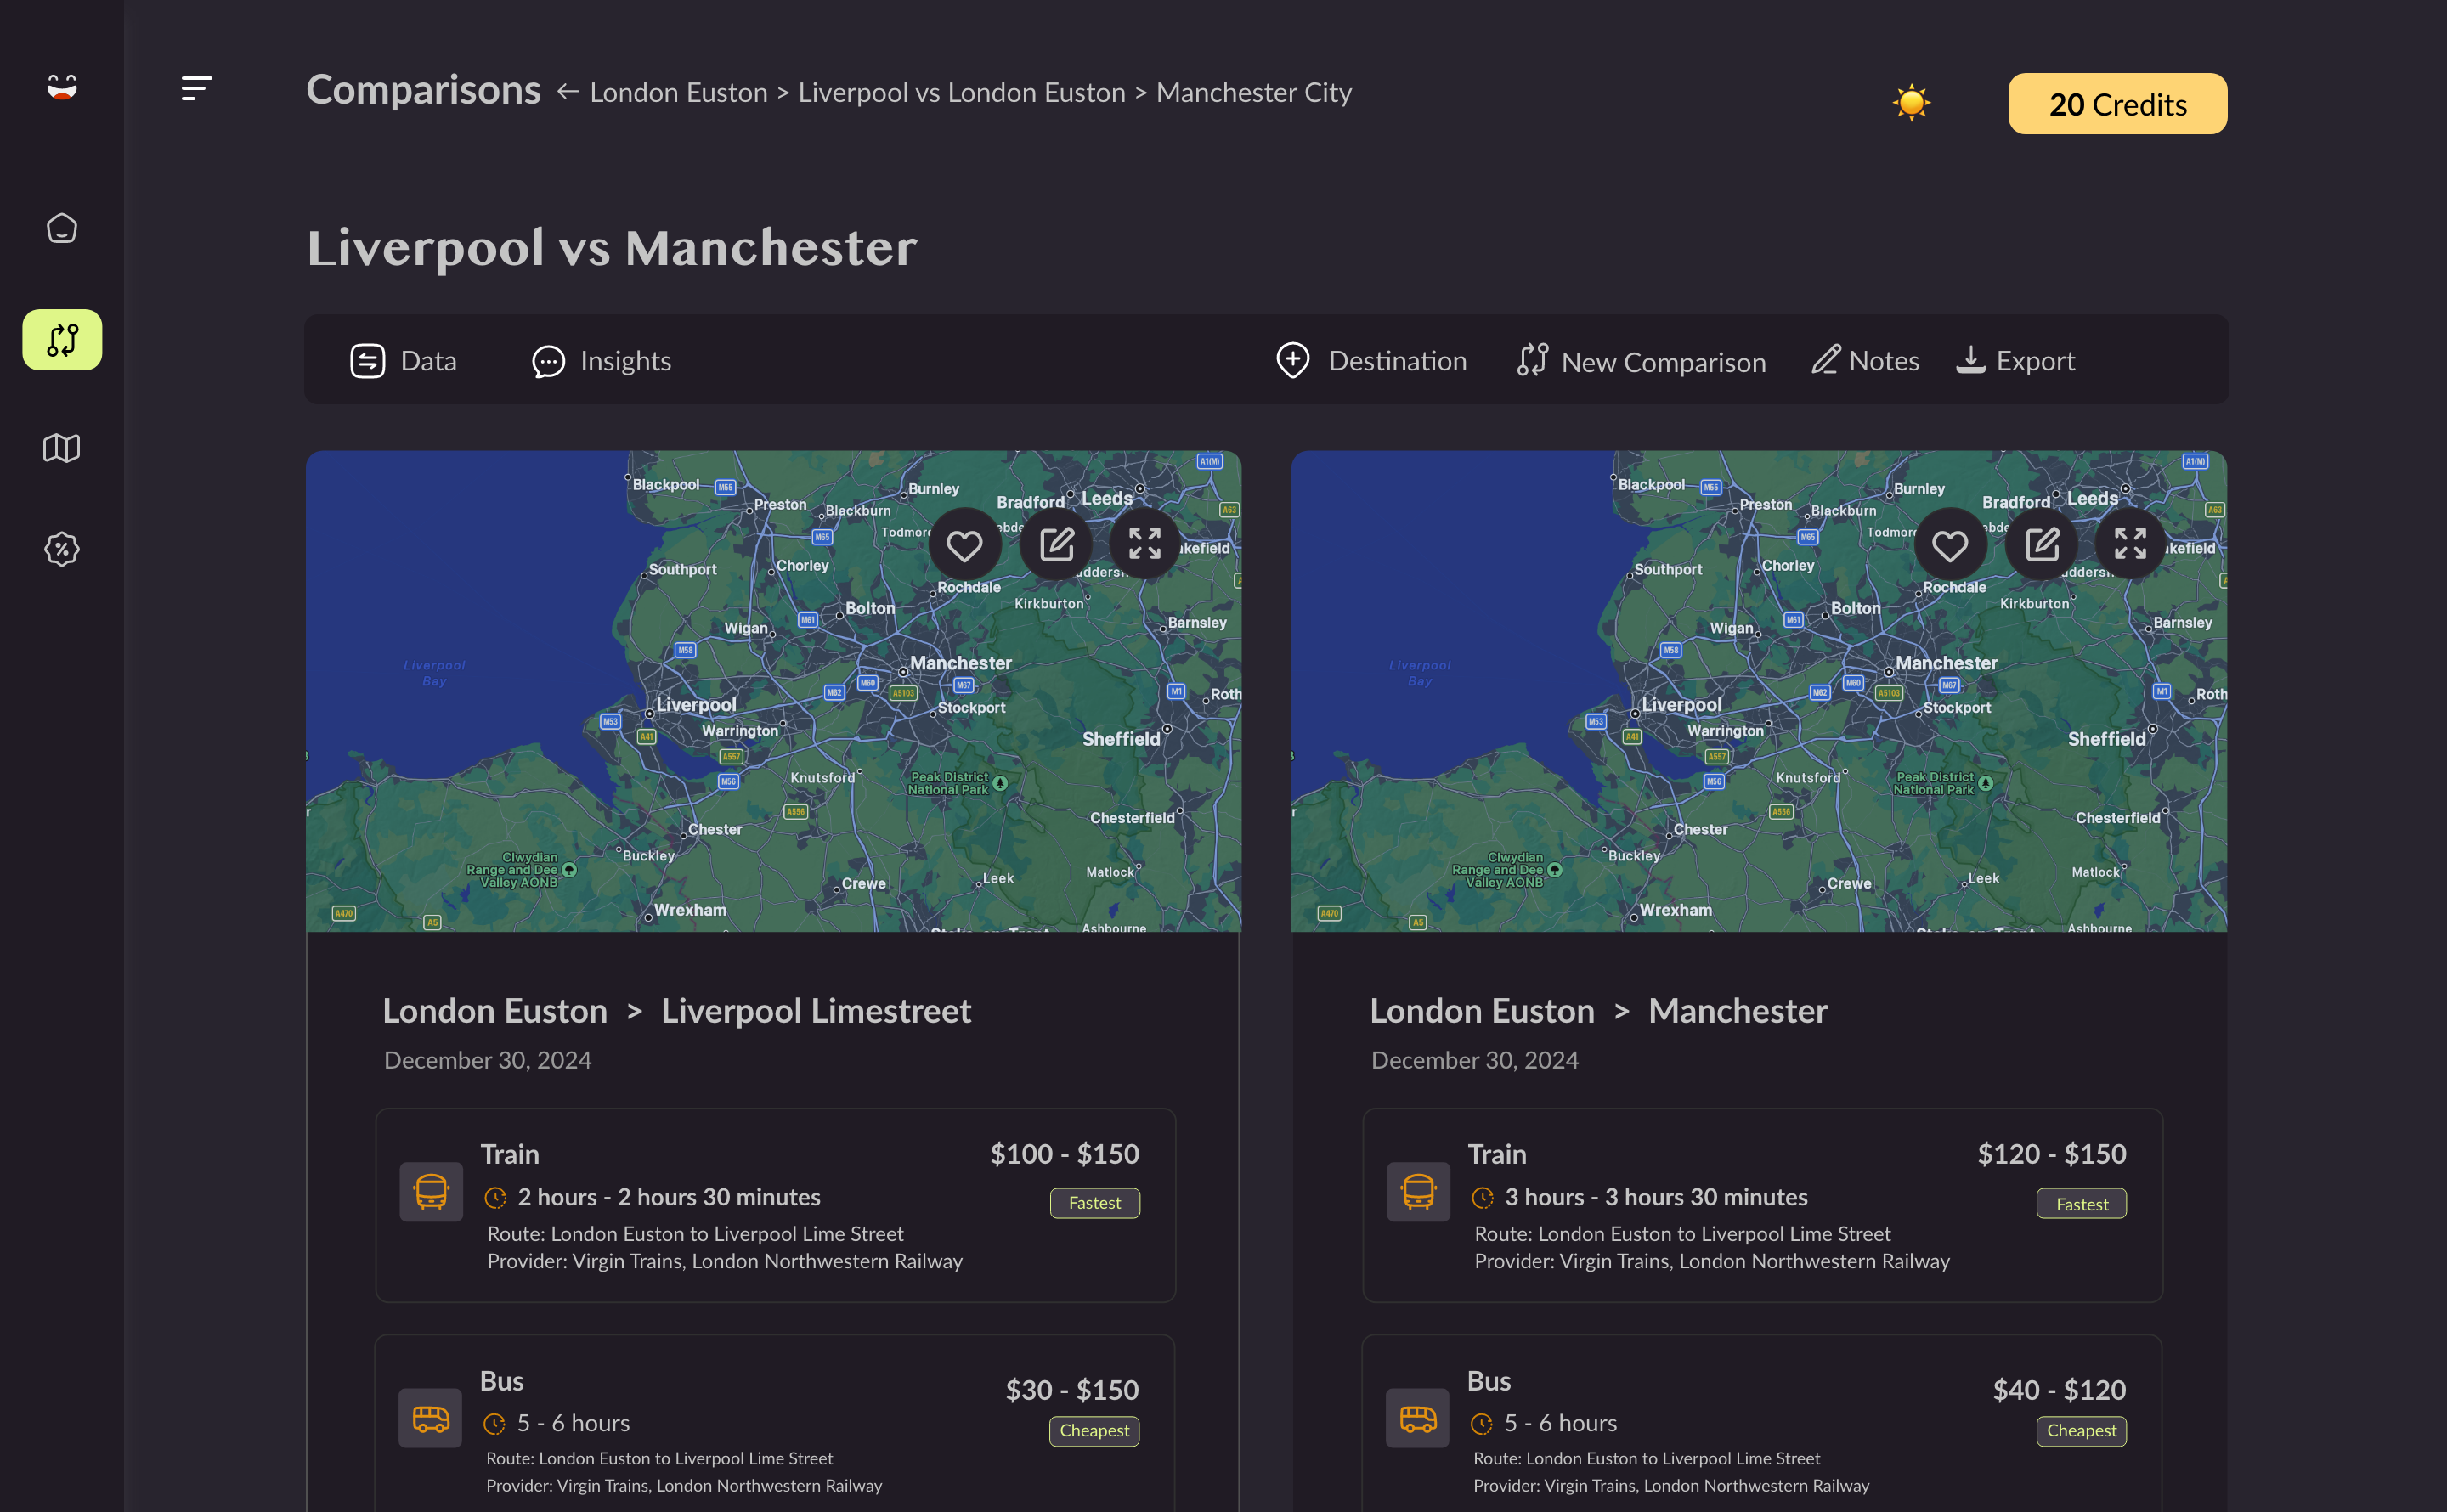Click the edit pencil icon on Manchester card

(x=2040, y=544)
